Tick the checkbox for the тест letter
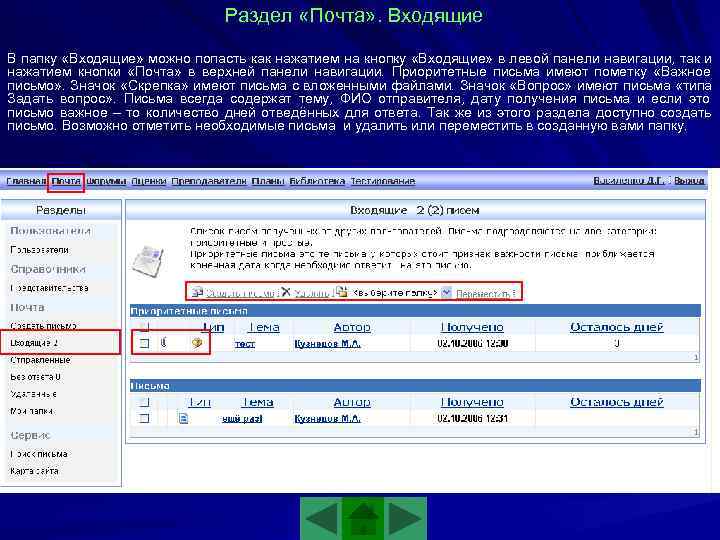720x540 pixels. pyautogui.click(x=144, y=343)
